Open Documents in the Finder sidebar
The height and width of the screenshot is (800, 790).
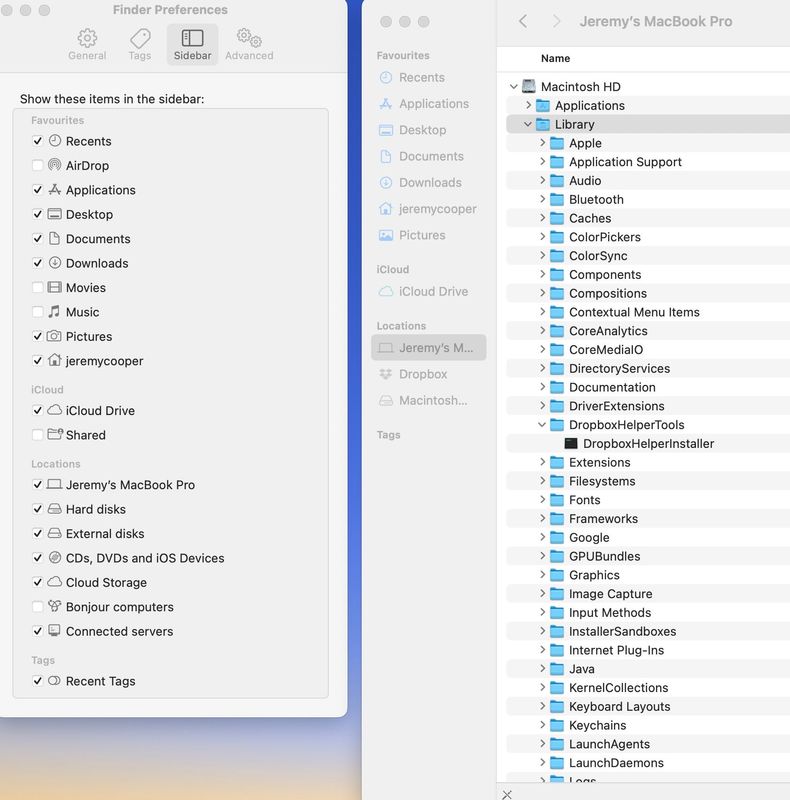pyautogui.click(x=429, y=156)
